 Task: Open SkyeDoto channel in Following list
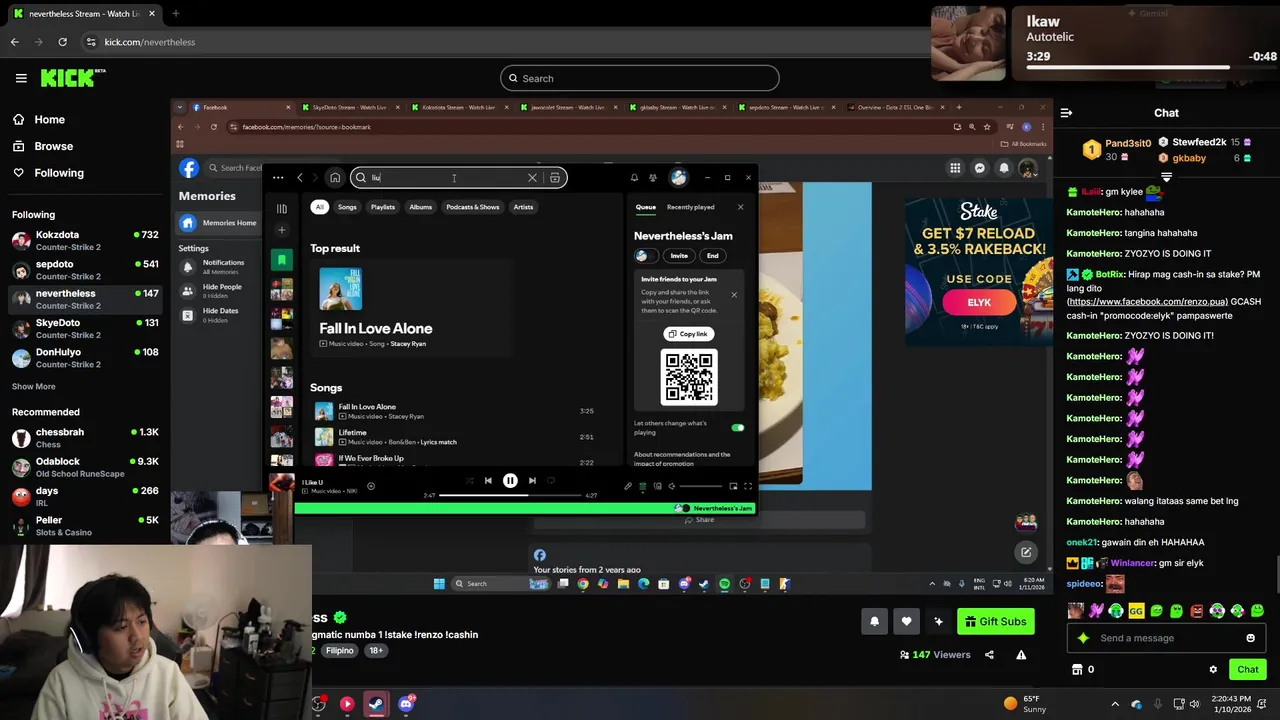click(85, 328)
